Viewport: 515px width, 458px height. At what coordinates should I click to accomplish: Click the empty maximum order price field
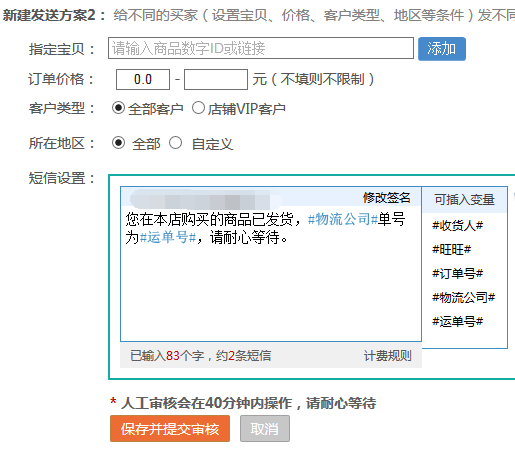216,79
